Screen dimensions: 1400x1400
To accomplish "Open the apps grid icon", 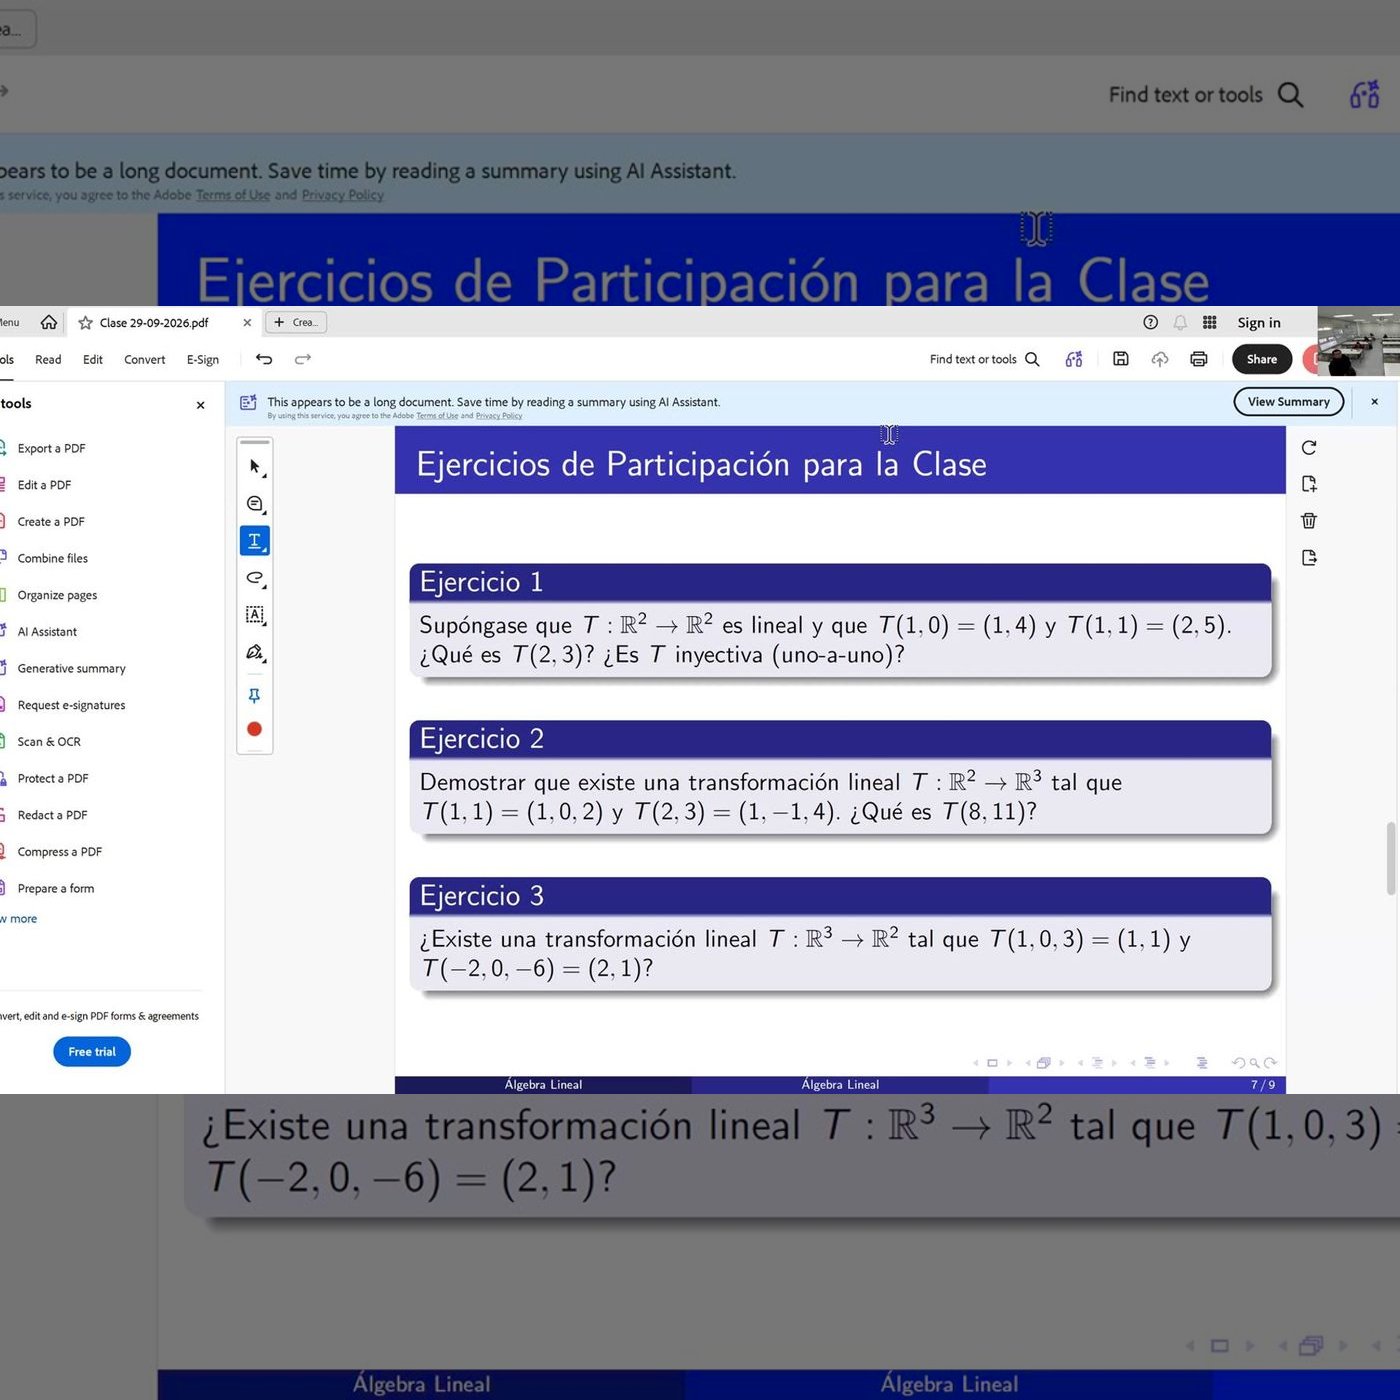I will (x=1209, y=322).
